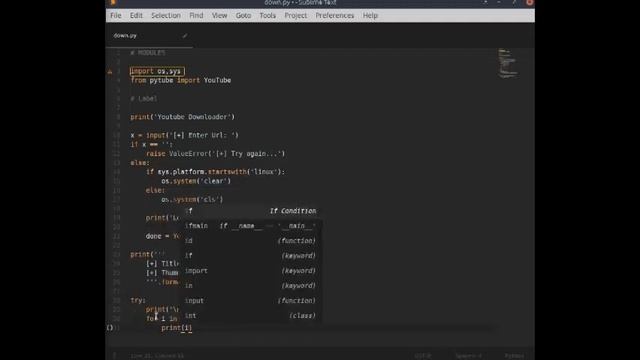Click the minimap code overview
Image resolution: width=640 pixels, height=360 pixels.
(508, 64)
